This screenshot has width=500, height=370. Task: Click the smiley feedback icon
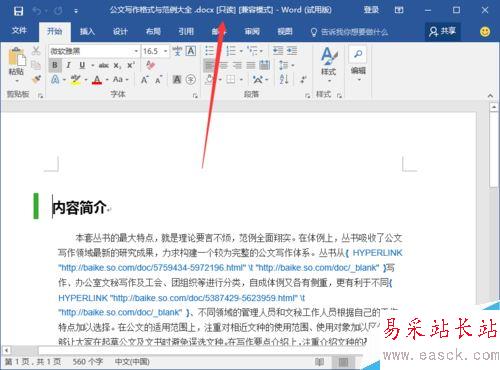click(x=485, y=32)
